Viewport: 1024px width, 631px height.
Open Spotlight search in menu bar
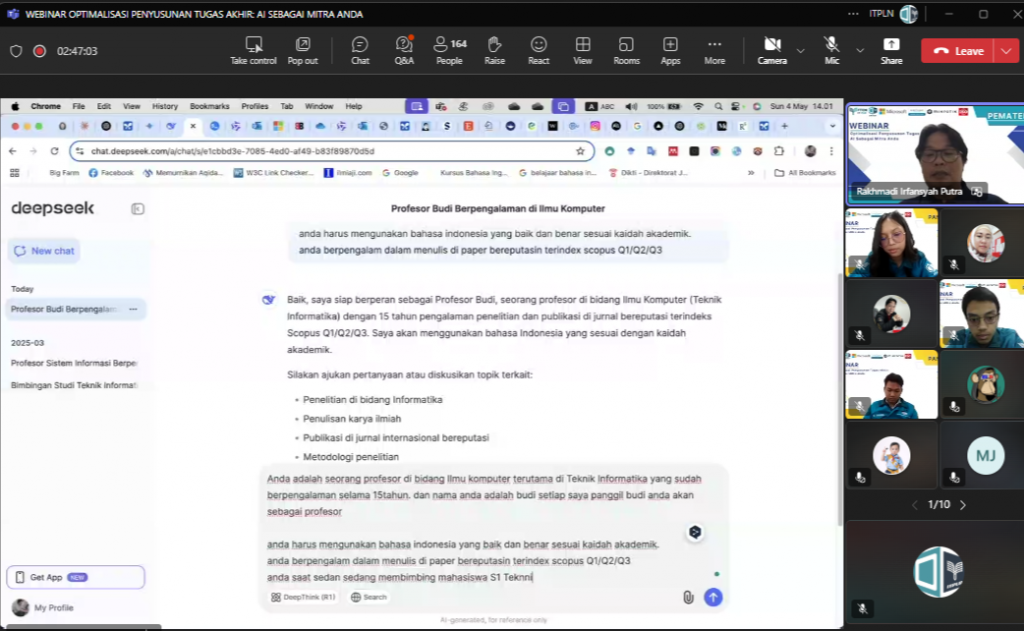718,106
